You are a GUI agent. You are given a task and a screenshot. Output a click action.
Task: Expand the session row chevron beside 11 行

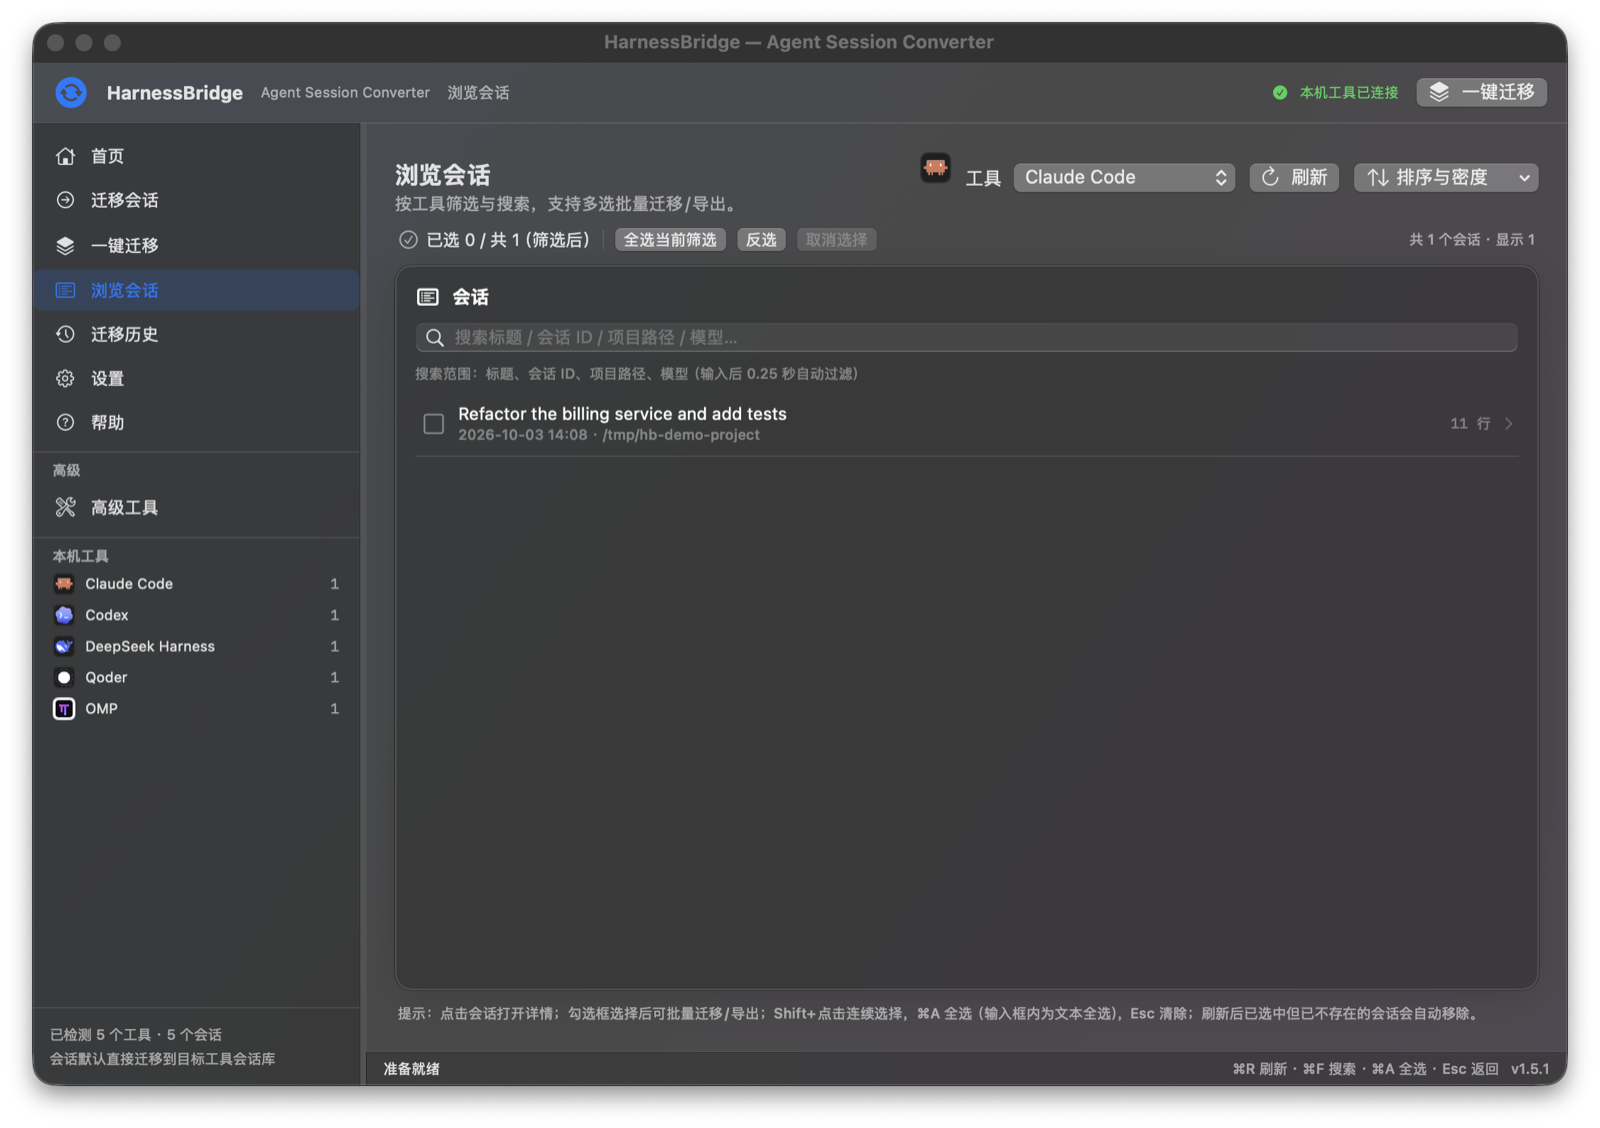point(1509,424)
